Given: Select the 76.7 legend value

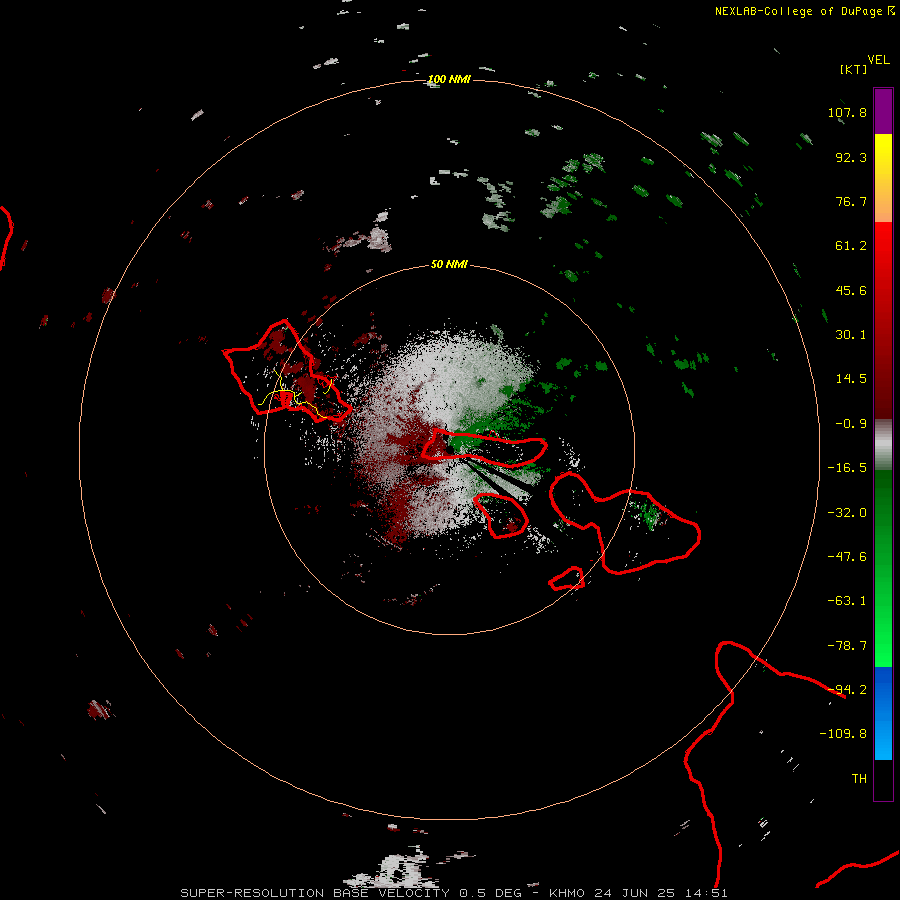Looking at the screenshot, I should tap(851, 201).
